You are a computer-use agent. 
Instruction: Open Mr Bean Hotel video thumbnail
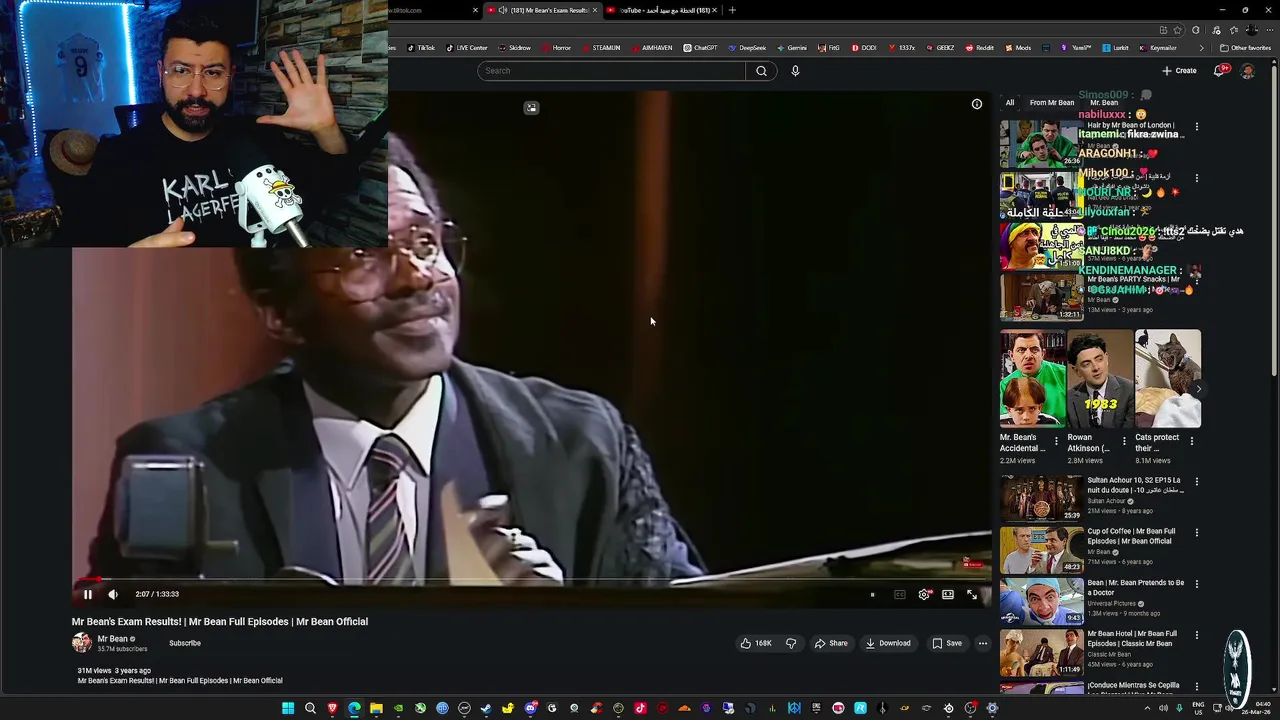(1041, 651)
